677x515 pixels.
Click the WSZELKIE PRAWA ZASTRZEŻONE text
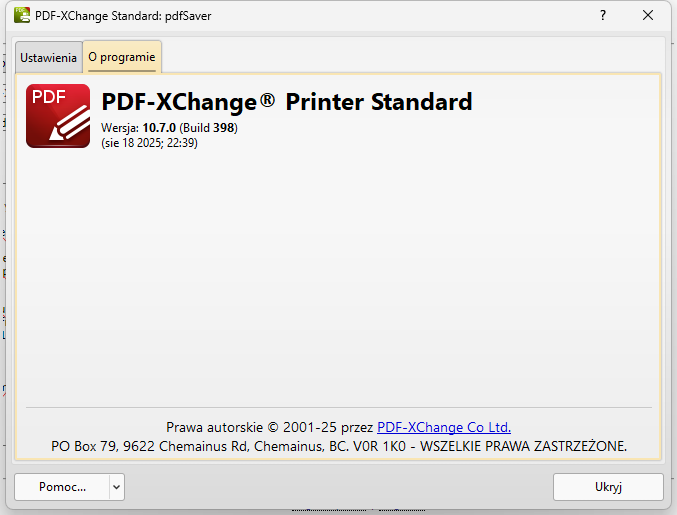point(523,446)
